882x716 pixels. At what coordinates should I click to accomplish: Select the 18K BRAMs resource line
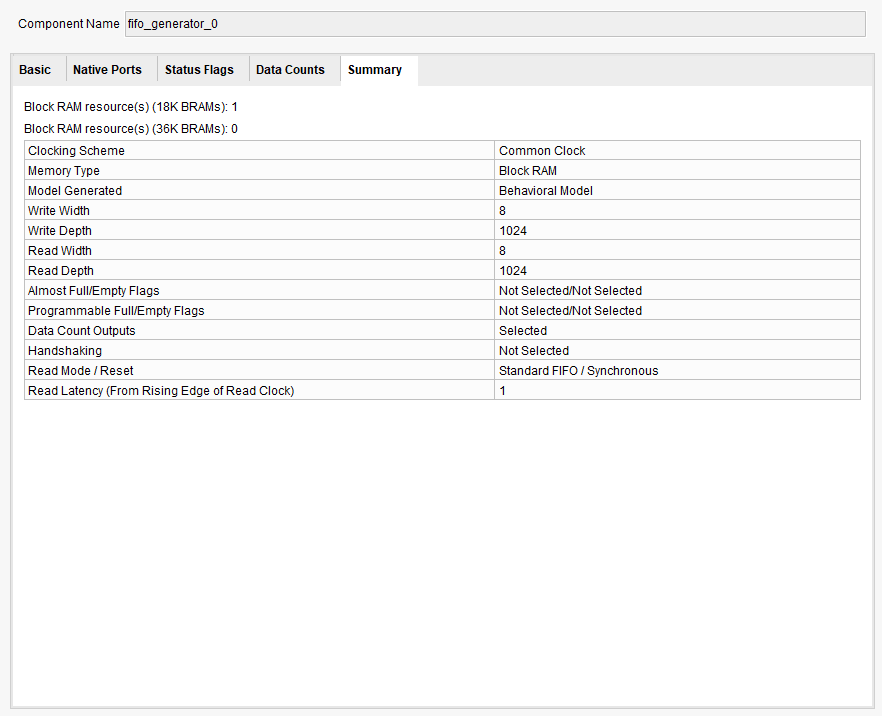130,107
